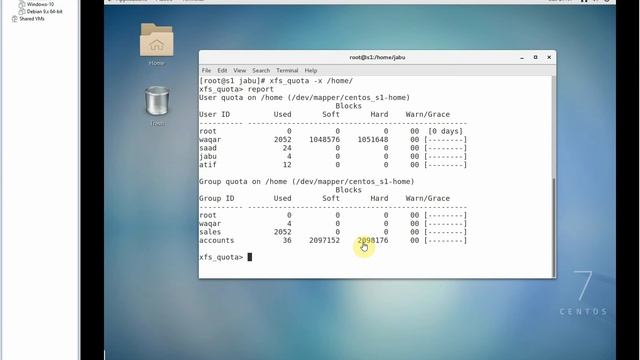640x360 pixels.
Task: Click accounts group soft limit 2097152
Action: pos(324,240)
